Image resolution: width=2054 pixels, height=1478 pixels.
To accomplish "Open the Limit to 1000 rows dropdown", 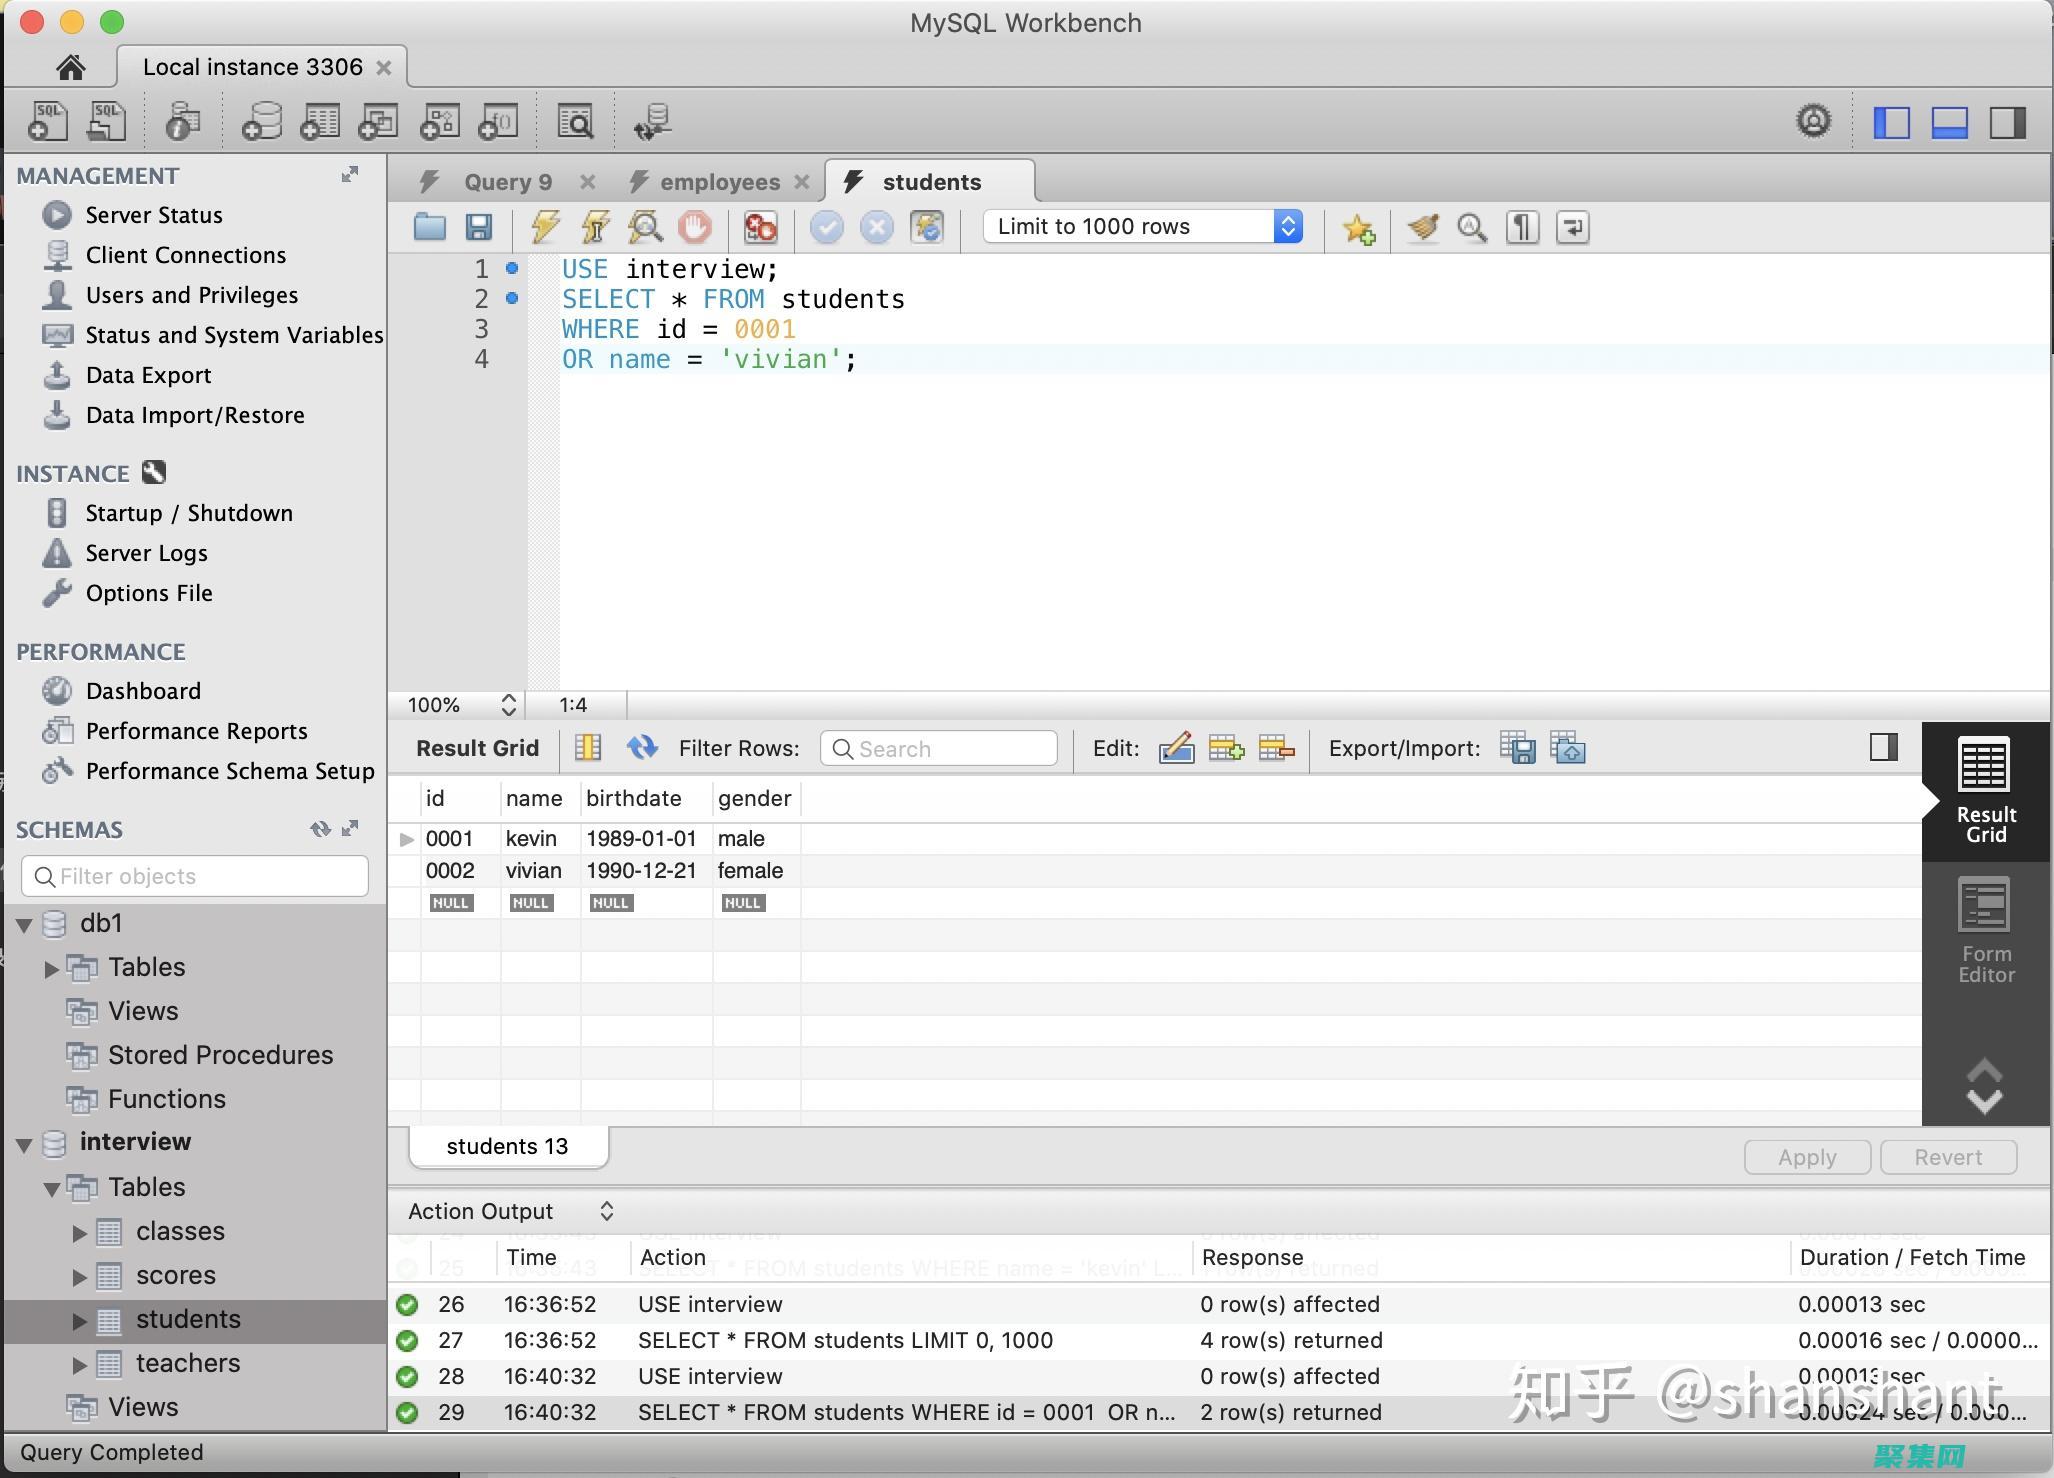I will (x=1295, y=225).
